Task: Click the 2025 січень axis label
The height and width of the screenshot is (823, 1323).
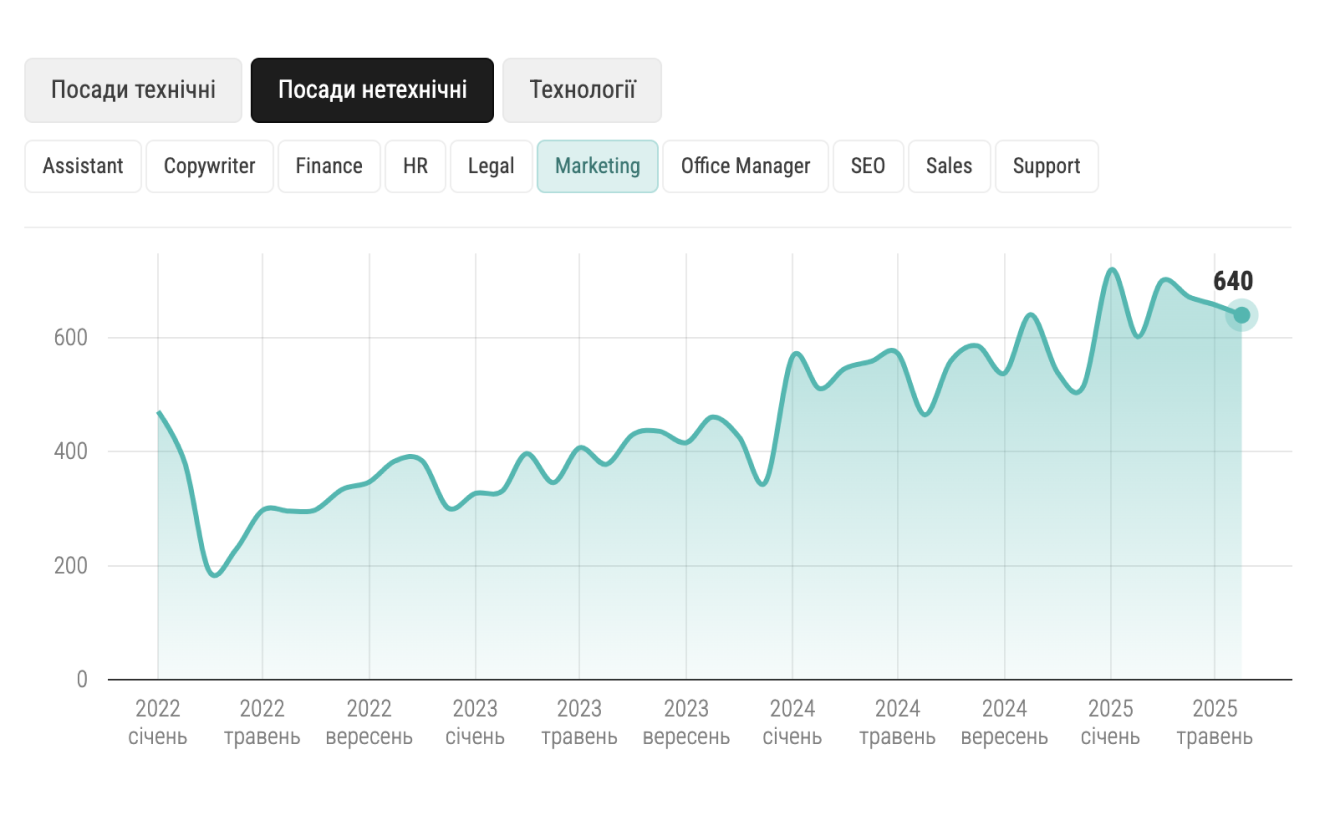Action: pos(1110,723)
